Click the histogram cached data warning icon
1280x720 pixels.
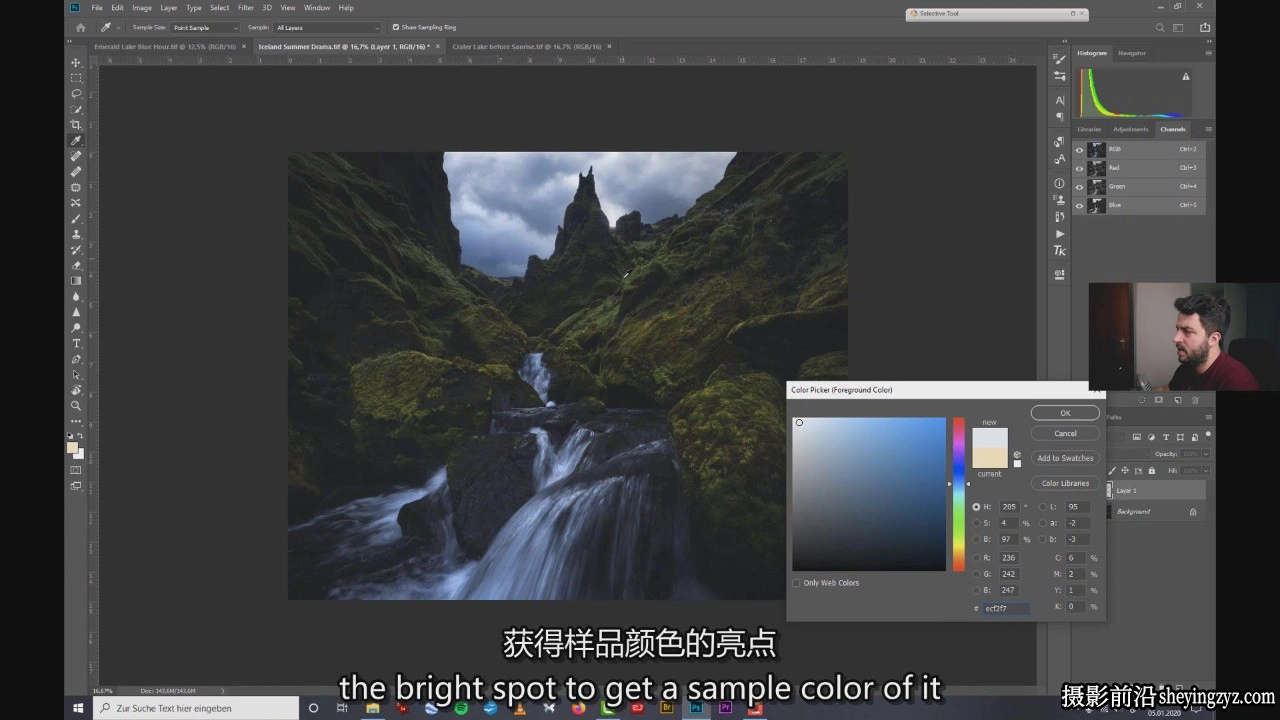coord(1186,76)
